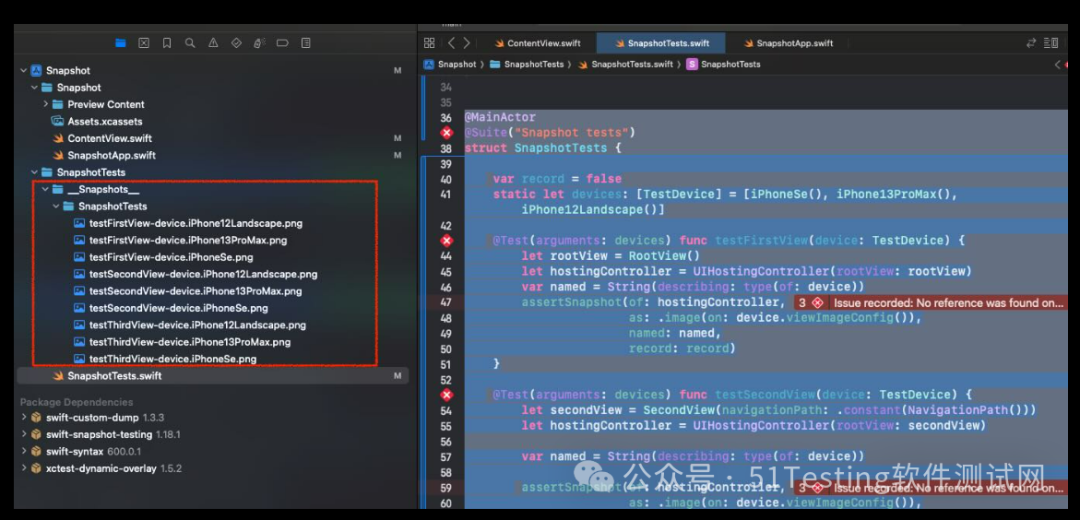Click the 'var record = false' code line
The width and height of the screenshot is (1080, 520).
tap(557, 179)
